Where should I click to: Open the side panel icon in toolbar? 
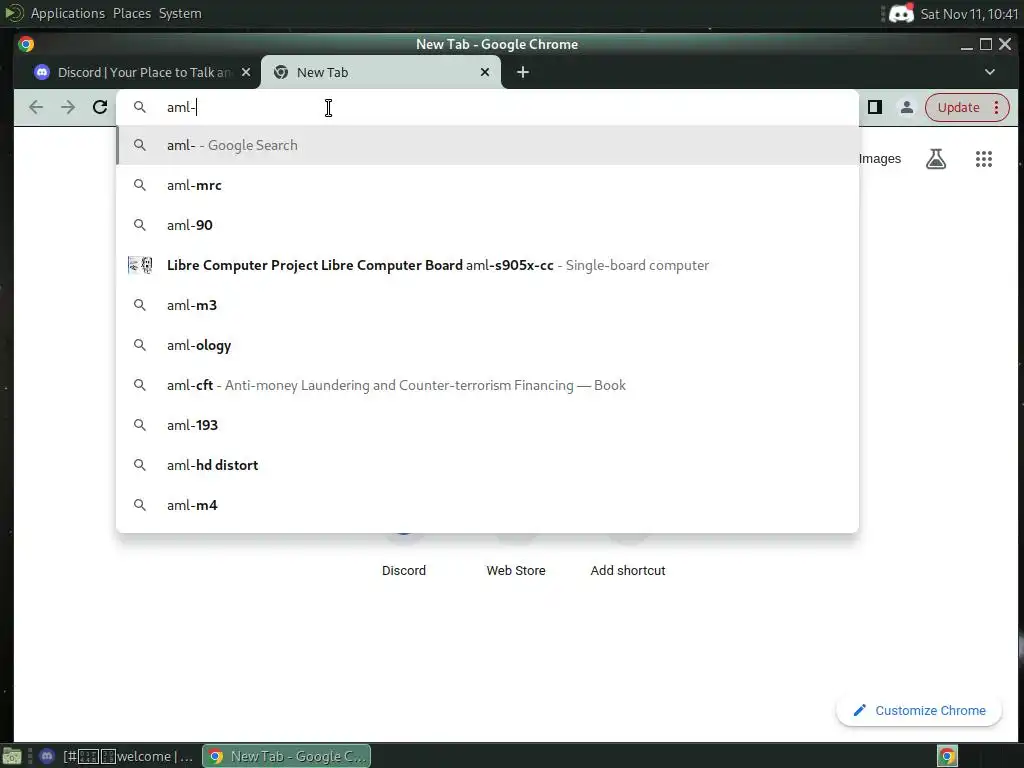pyautogui.click(x=875, y=107)
